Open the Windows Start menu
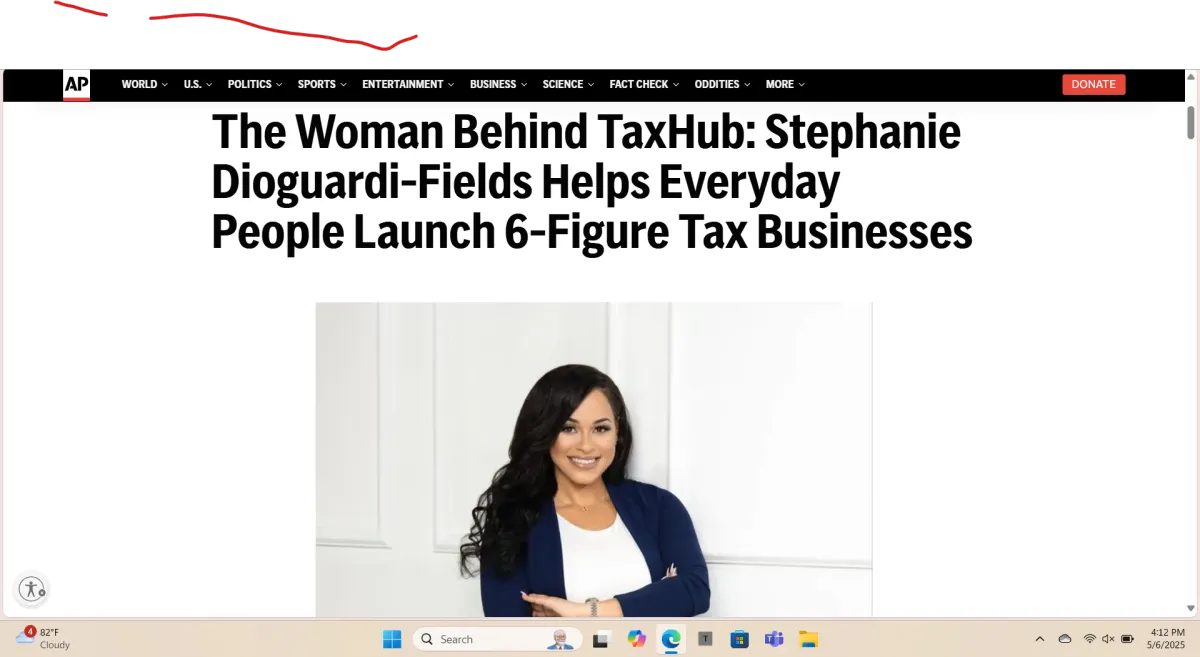The height and width of the screenshot is (657, 1200). (391, 639)
